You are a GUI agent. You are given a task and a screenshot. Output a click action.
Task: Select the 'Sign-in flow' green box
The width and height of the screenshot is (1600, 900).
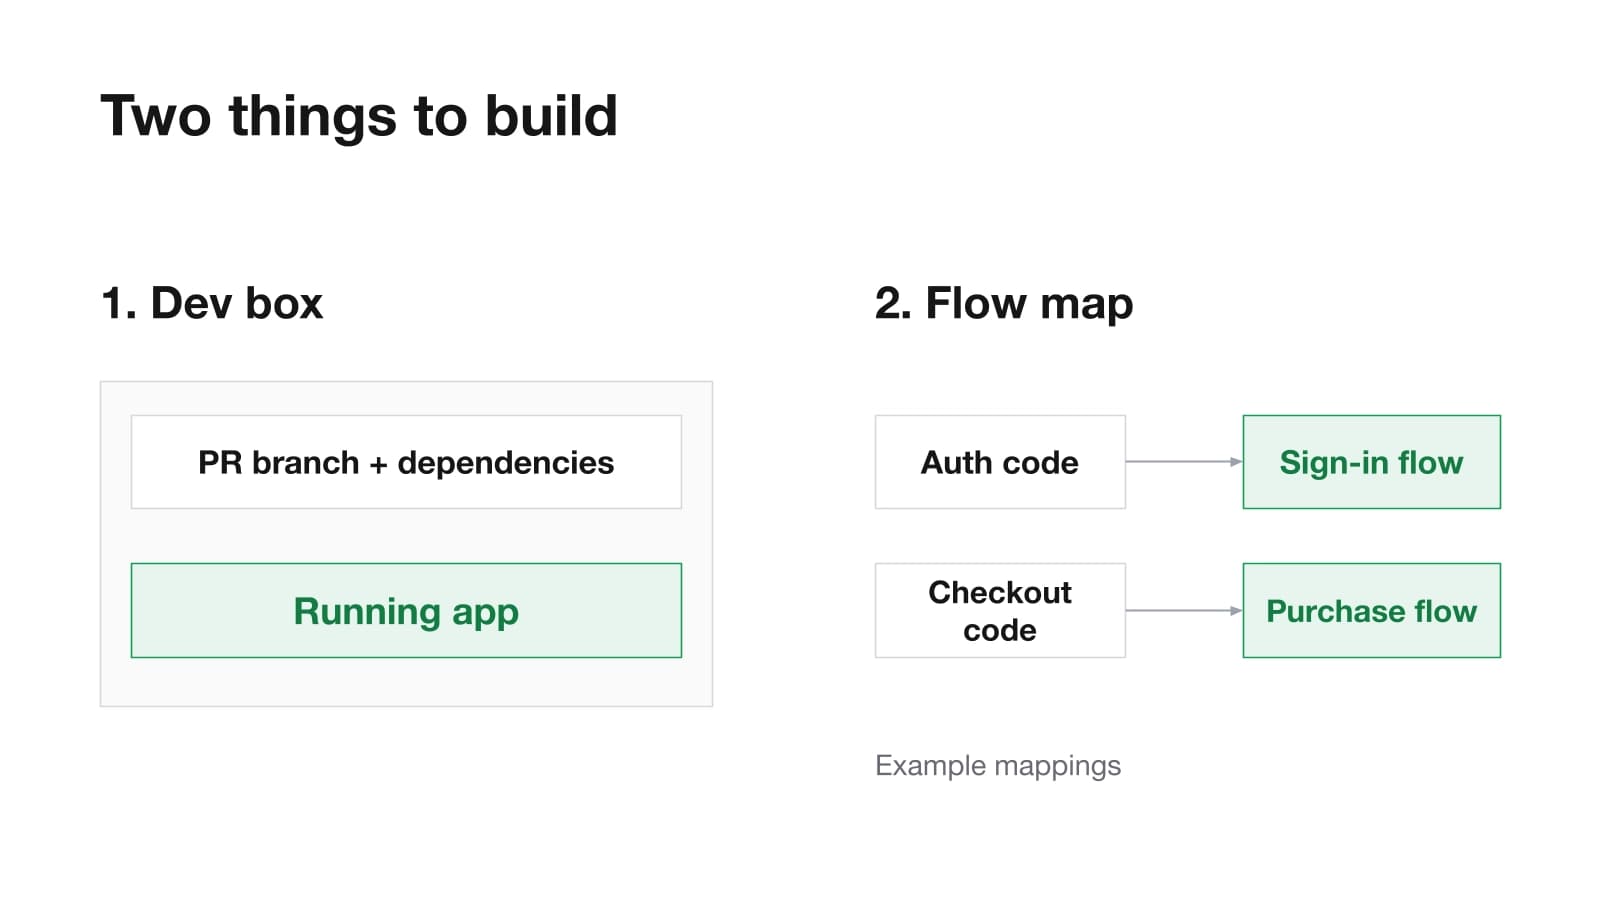pos(1371,462)
